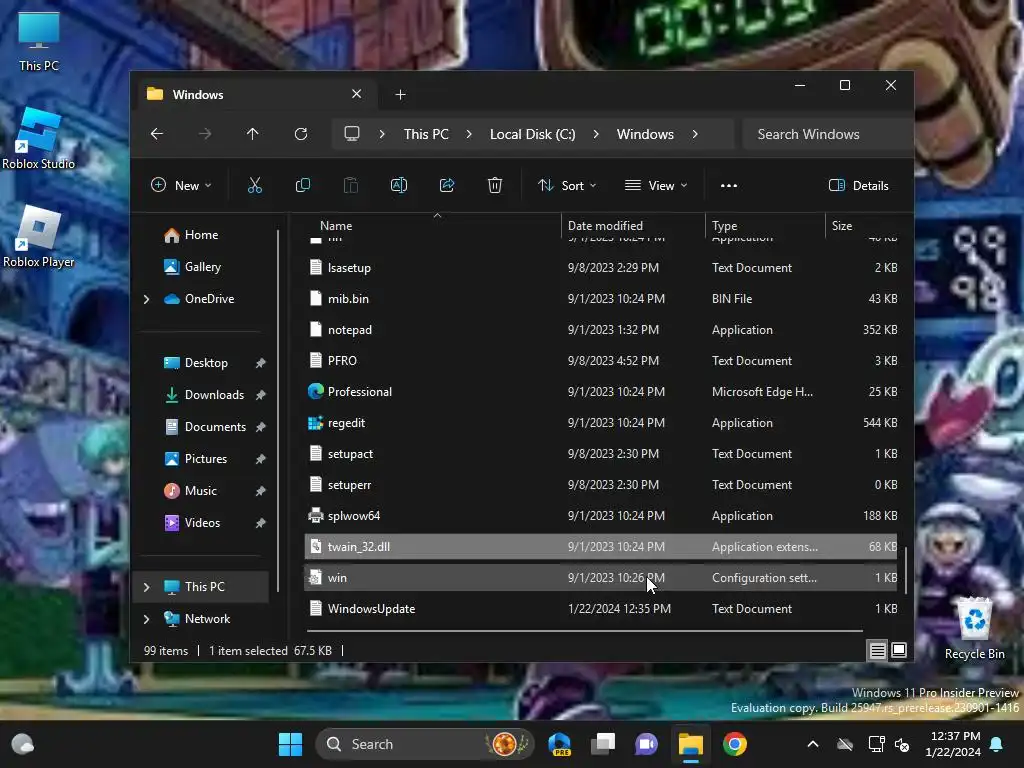Click the Paste clipboard icon
The image size is (1024, 768).
click(351, 185)
